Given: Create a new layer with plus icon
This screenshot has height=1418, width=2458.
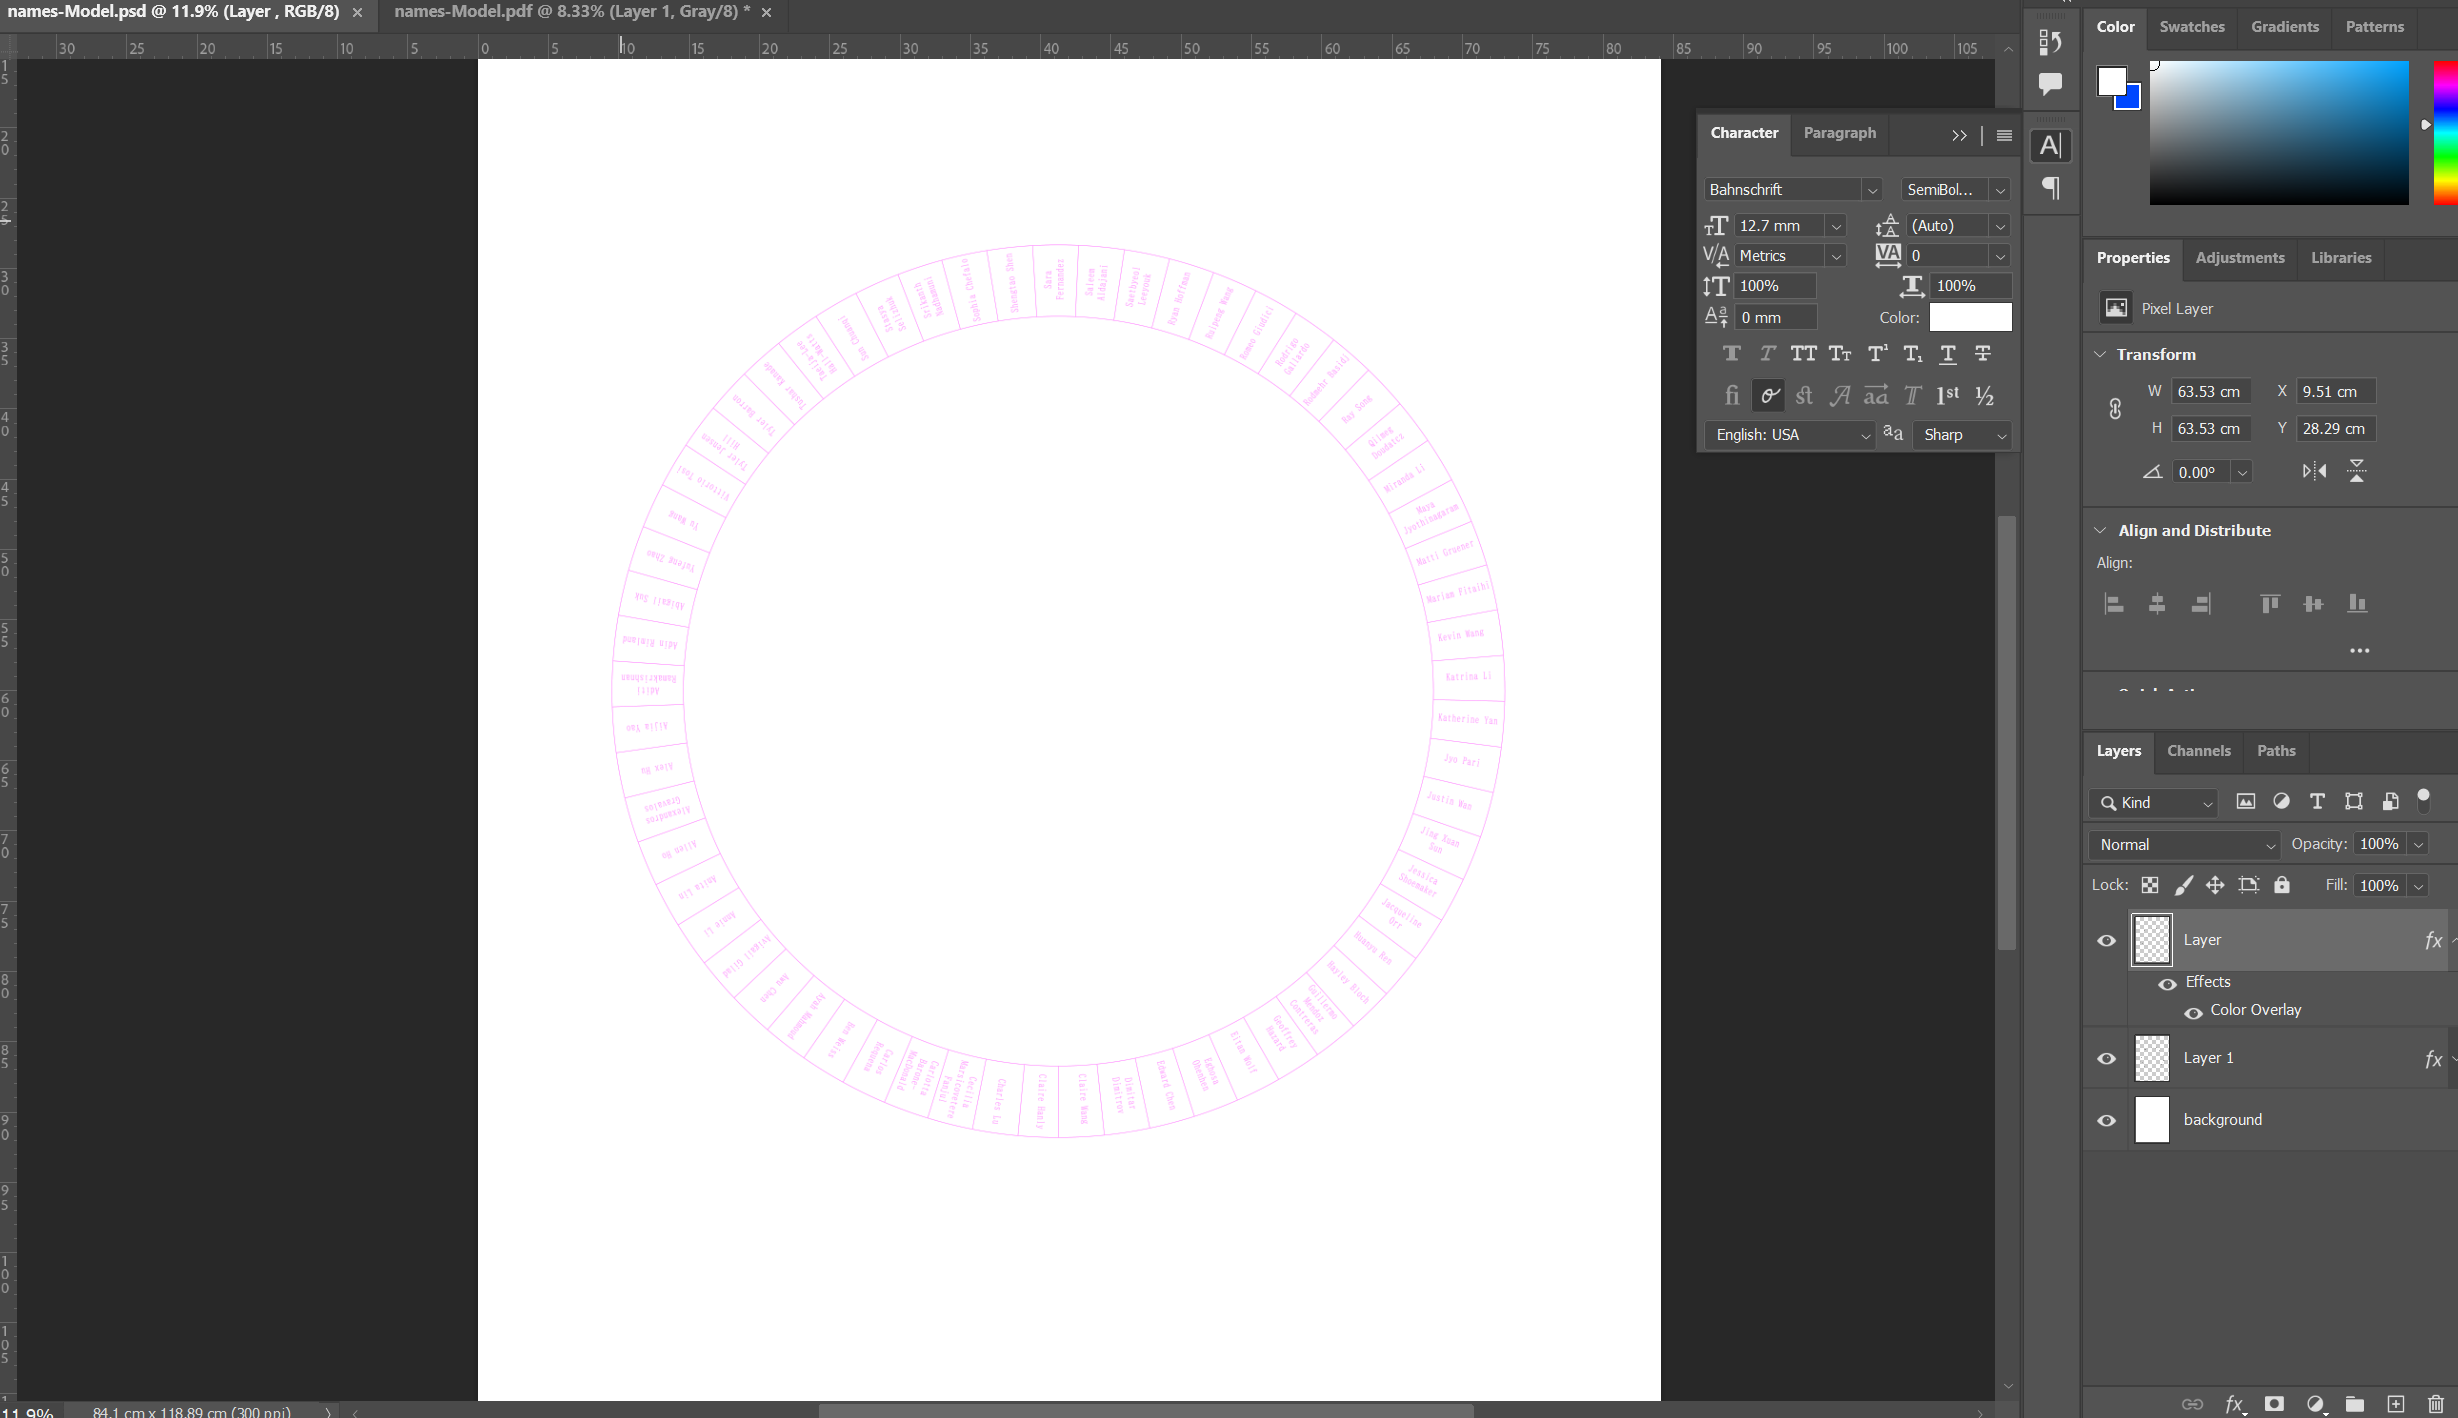Looking at the screenshot, I should click(x=2396, y=1404).
